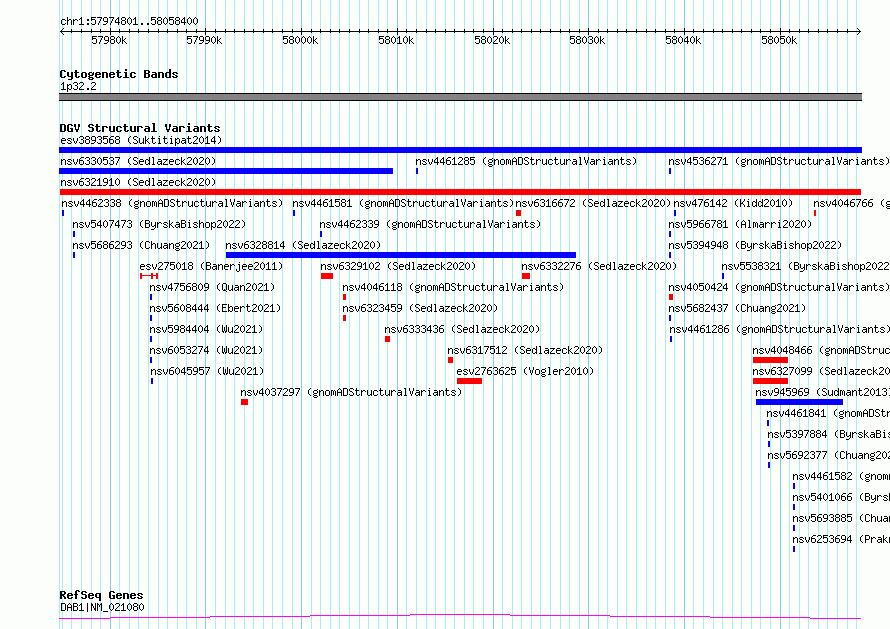Select the red esv2763625 variant bar
This screenshot has height=629, width=890.
tap(469, 381)
